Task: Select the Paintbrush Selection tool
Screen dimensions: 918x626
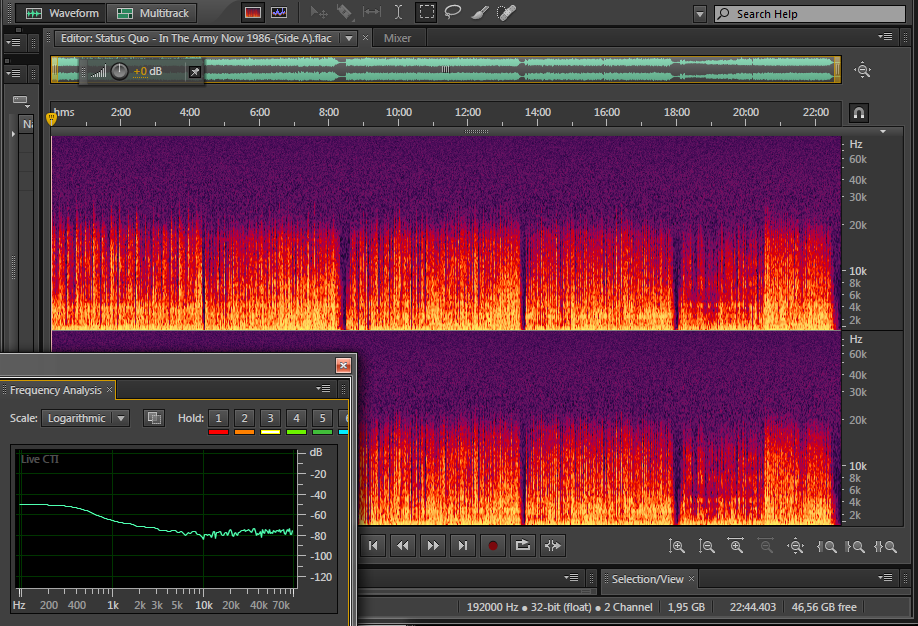Action: [x=479, y=12]
